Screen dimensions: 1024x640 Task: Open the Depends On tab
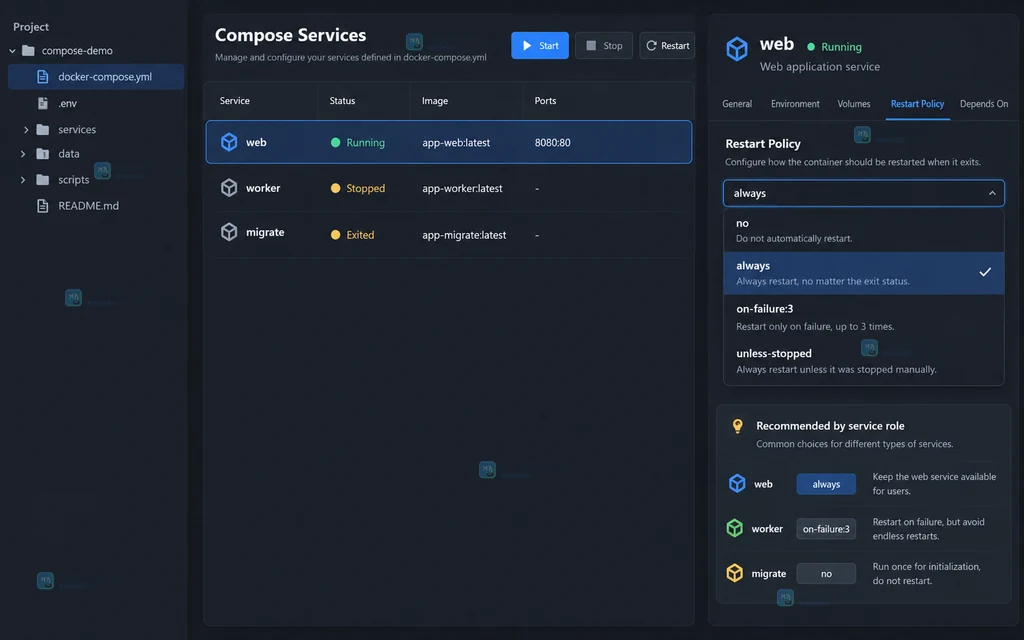(984, 104)
